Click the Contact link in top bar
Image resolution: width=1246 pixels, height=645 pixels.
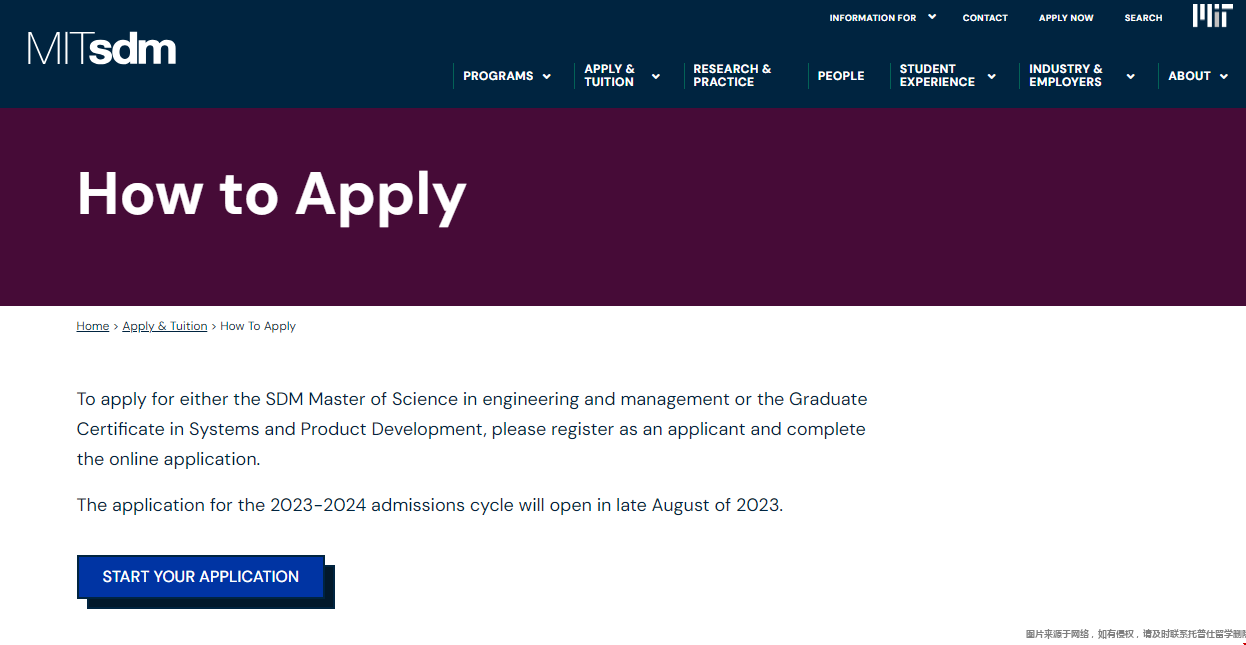click(x=985, y=18)
